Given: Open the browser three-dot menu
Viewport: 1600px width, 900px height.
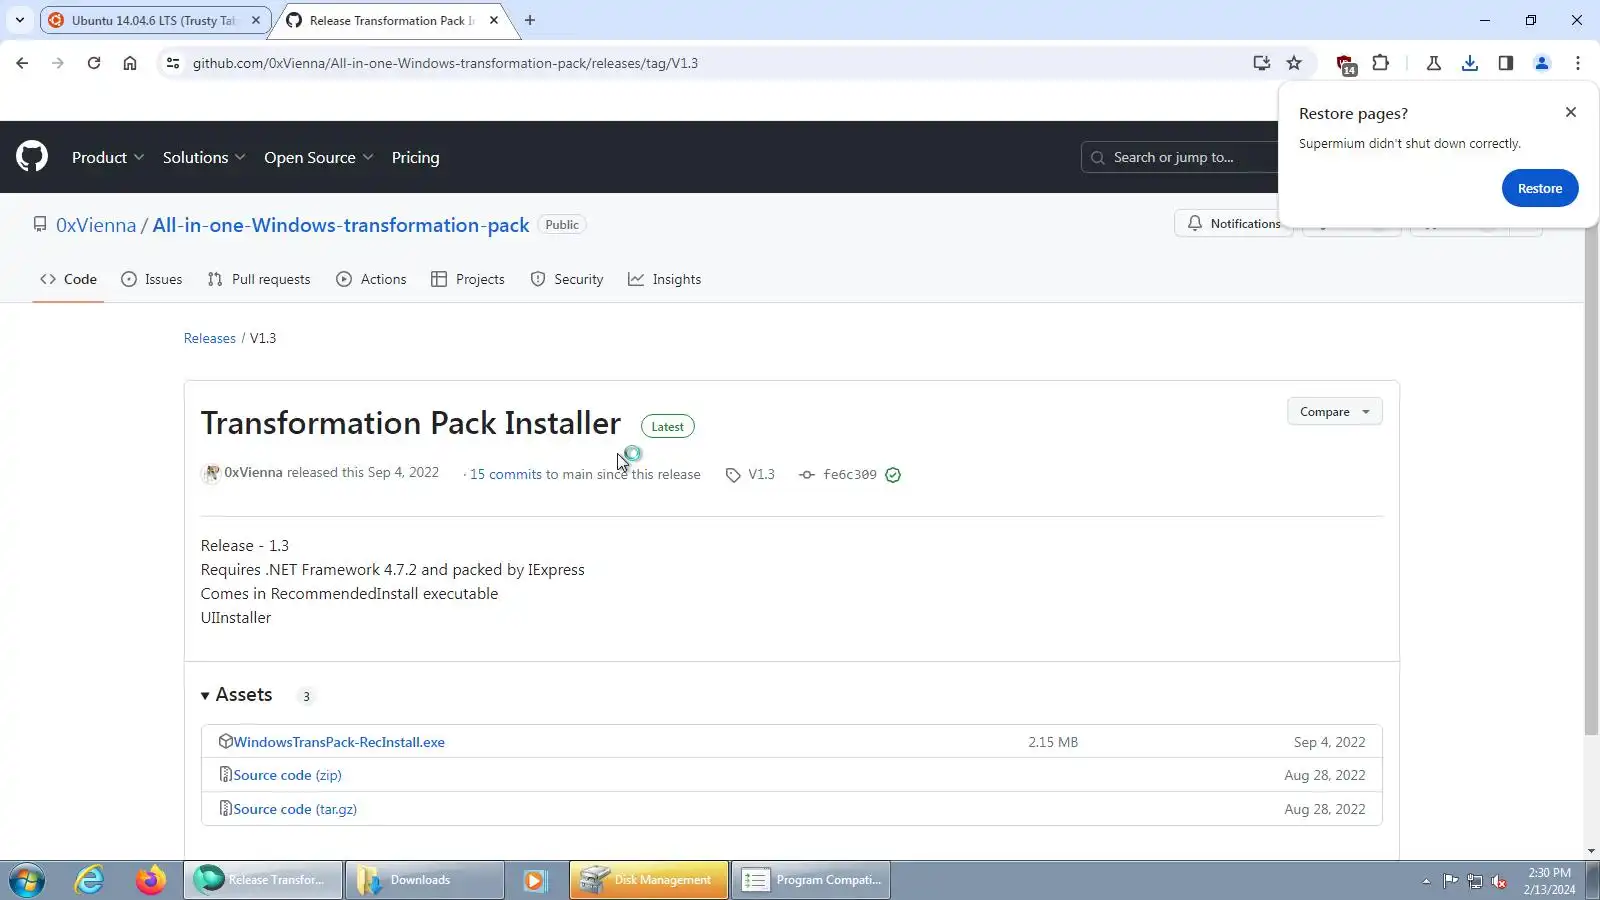Looking at the screenshot, I should pyautogui.click(x=1578, y=63).
